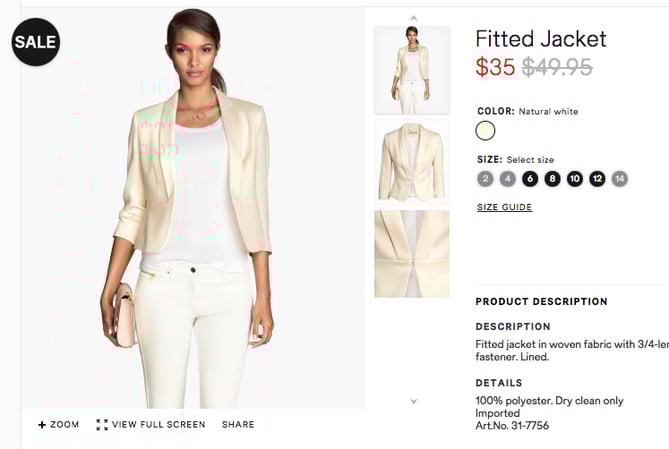Show the jacket-only product thumbnail
The height and width of the screenshot is (449, 669).
[412, 162]
